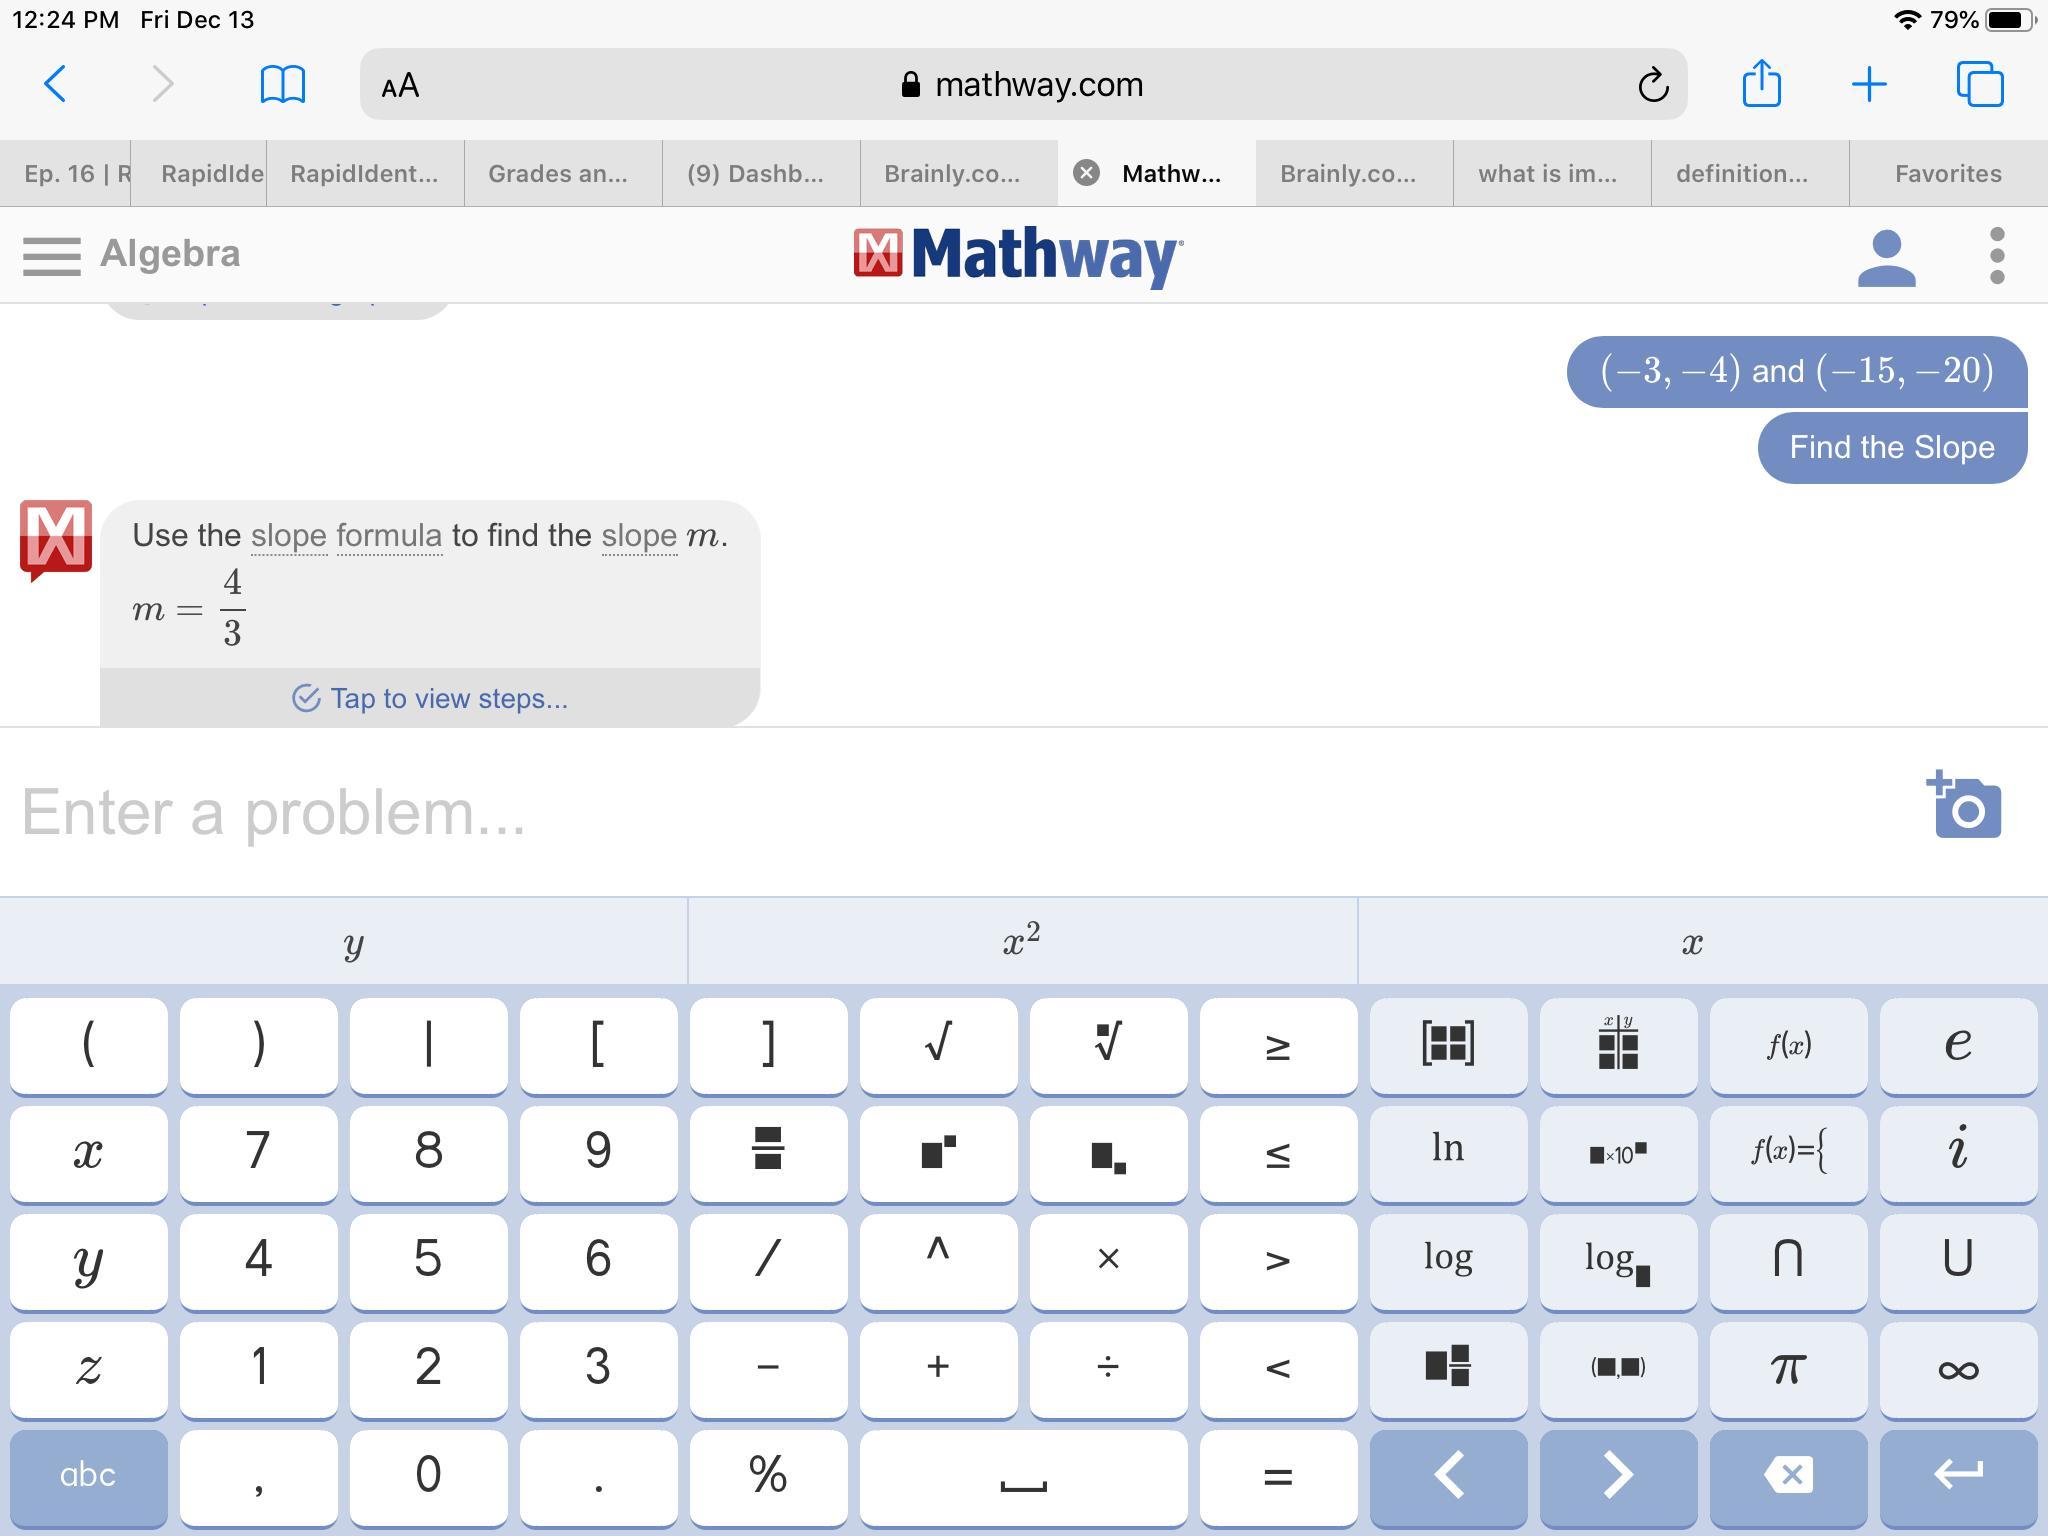Viewport: 2048px width, 1536px height.
Task: Select the x² suggestion in prediction bar
Action: click(x=1021, y=941)
